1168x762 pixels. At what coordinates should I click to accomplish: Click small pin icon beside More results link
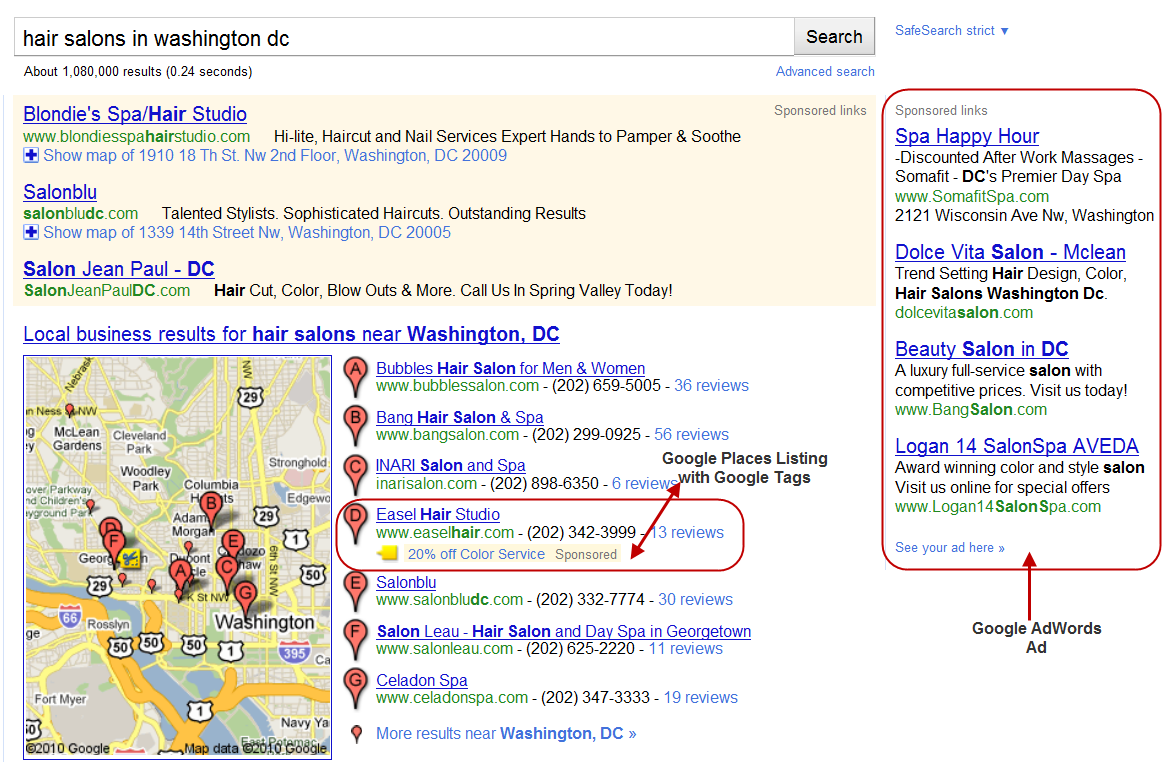click(357, 734)
